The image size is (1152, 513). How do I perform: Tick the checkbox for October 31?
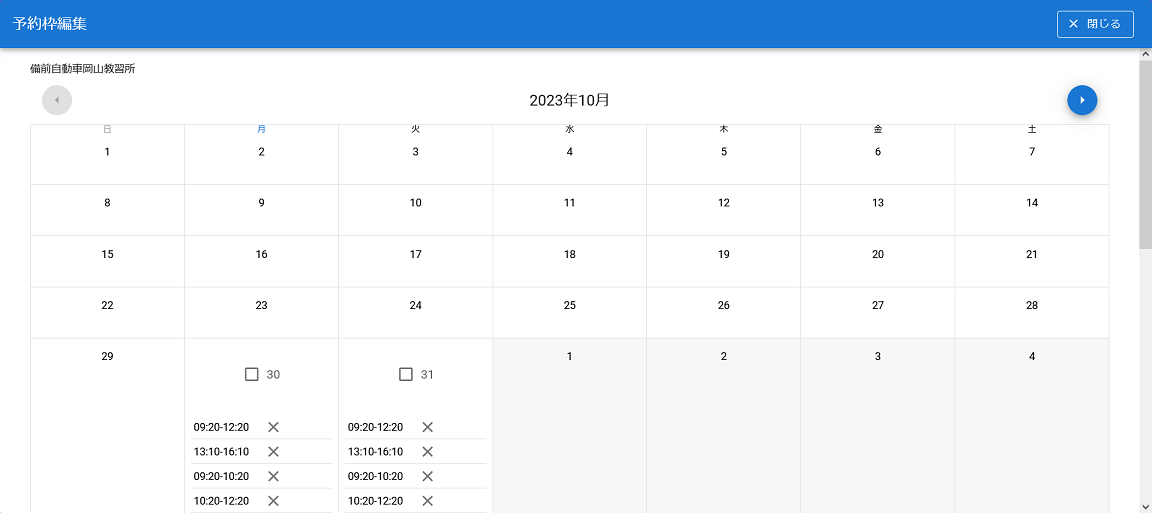point(406,374)
